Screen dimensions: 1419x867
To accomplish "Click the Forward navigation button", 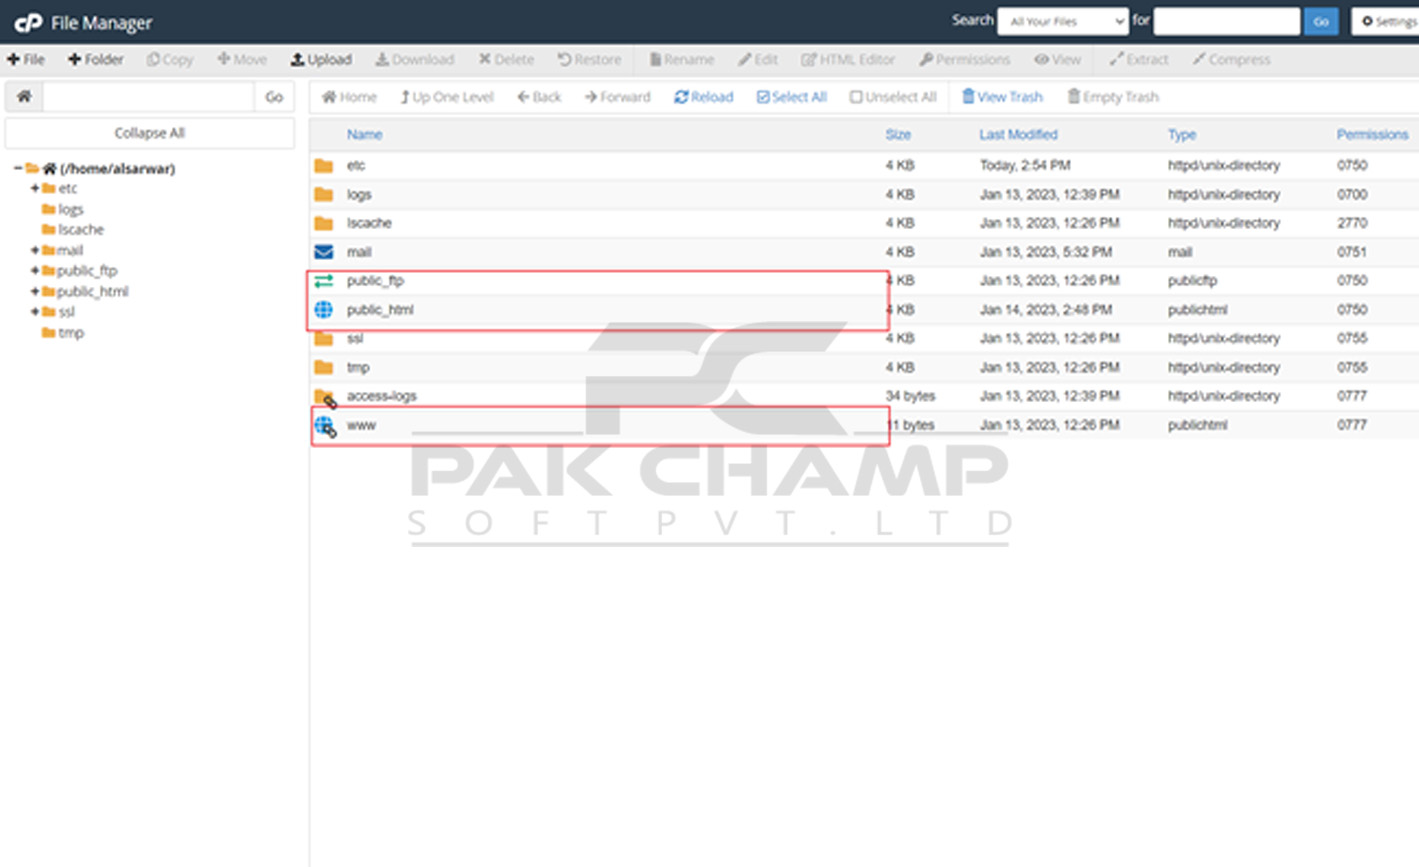I will coord(617,97).
